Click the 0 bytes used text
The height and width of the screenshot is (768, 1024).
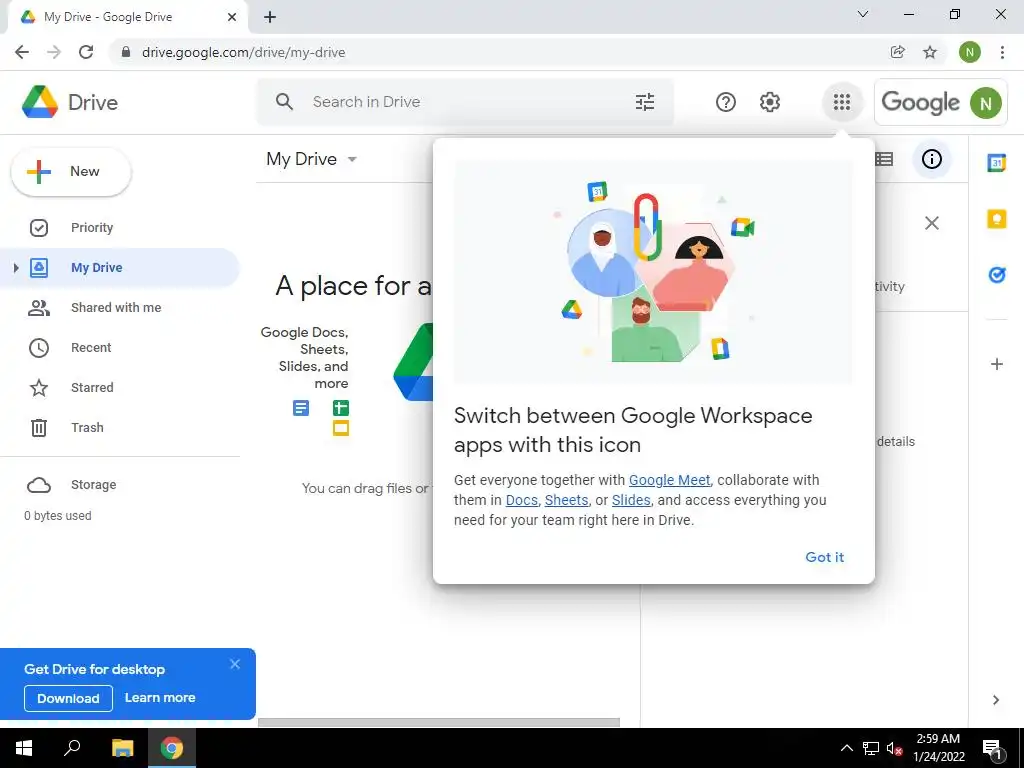point(57,515)
